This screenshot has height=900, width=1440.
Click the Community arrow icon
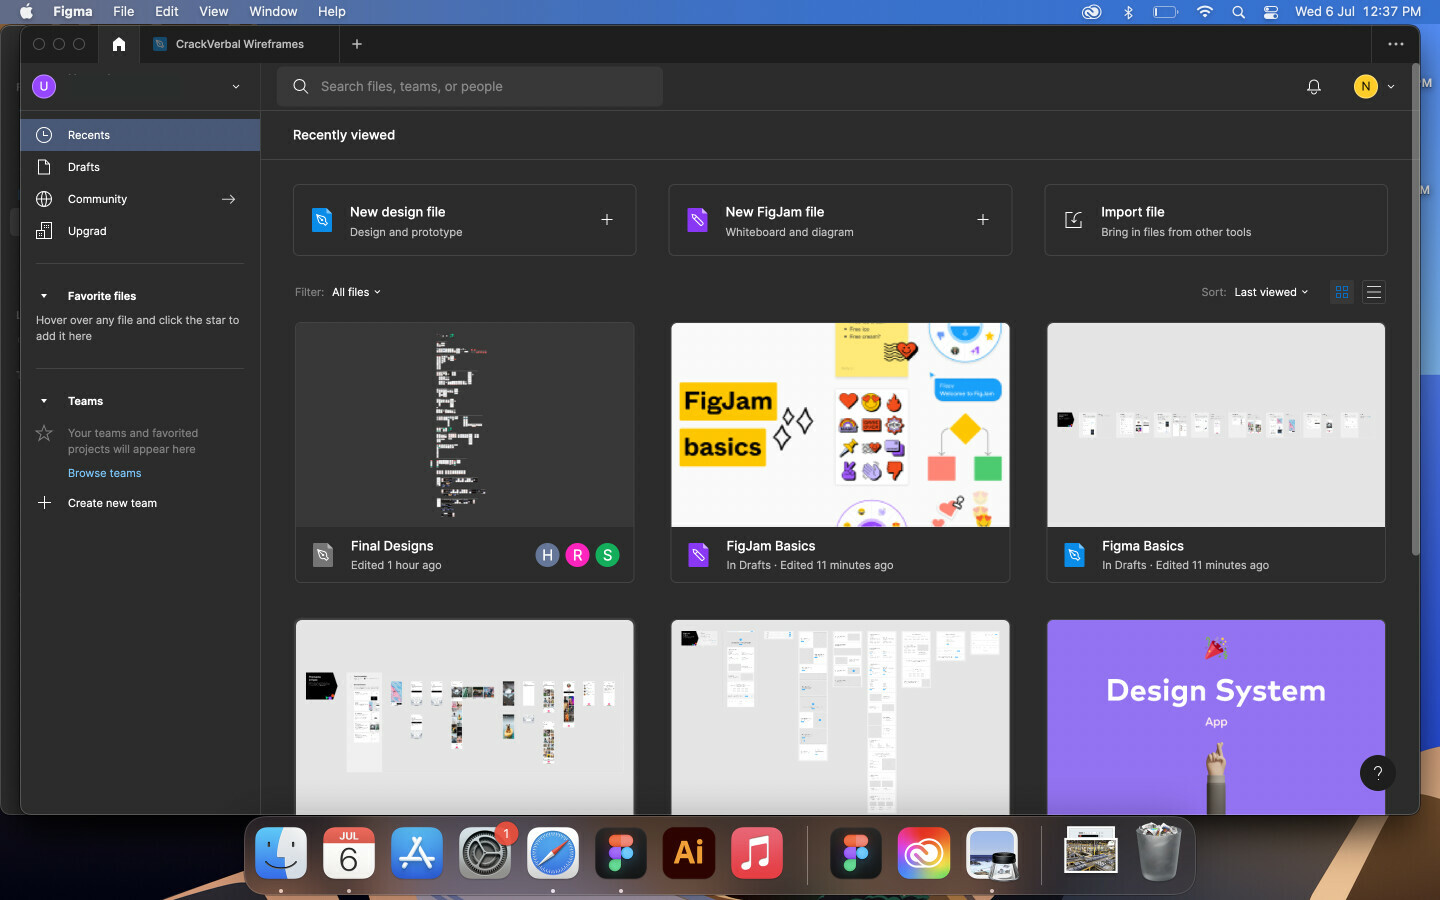coord(228,199)
